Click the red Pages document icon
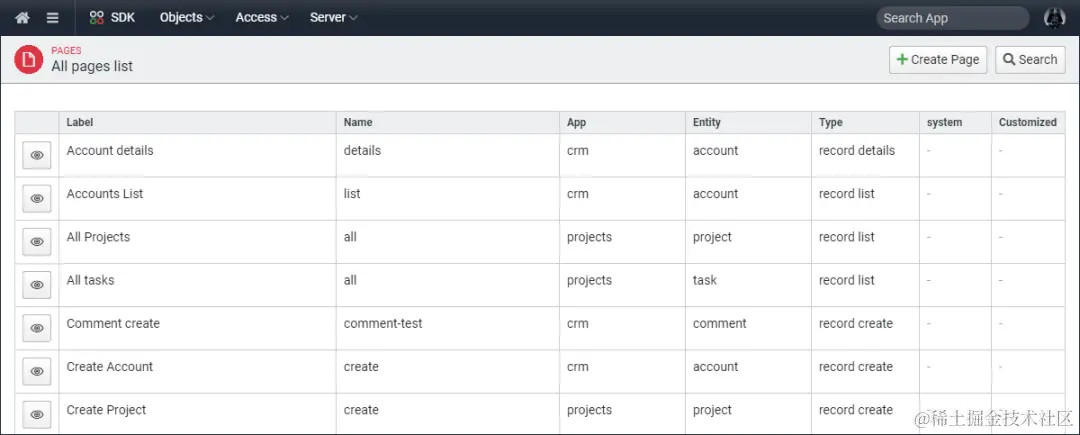1080x435 pixels. [x=29, y=60]
